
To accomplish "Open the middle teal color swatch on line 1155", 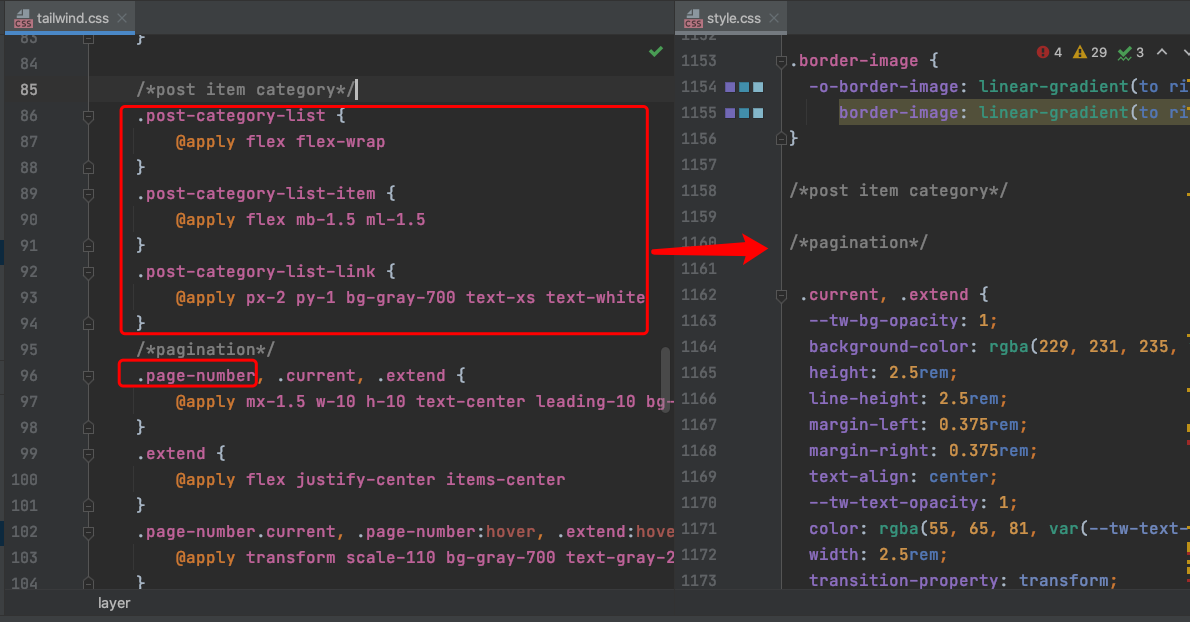I will pos(745,113).
